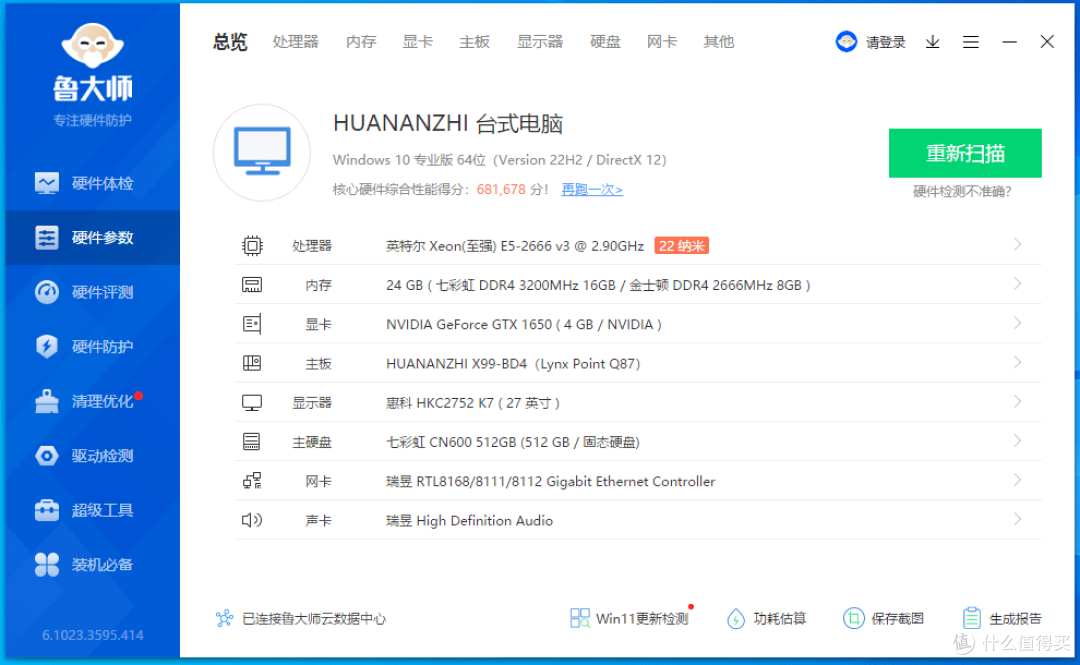This screenshot has height=665, width=1080.
Task: Open 硬件体检 in the sidebar
Action: (x=93, y=183)
